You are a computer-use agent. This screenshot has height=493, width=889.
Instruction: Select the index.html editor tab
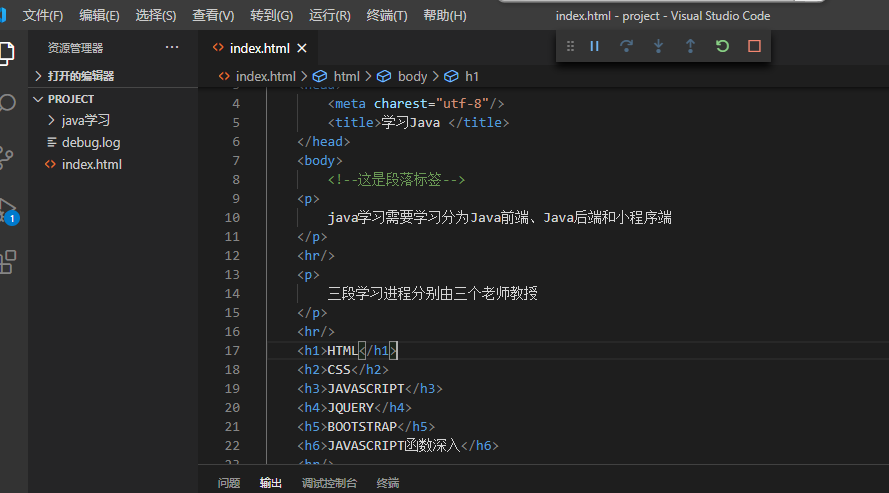pos(259,49)
